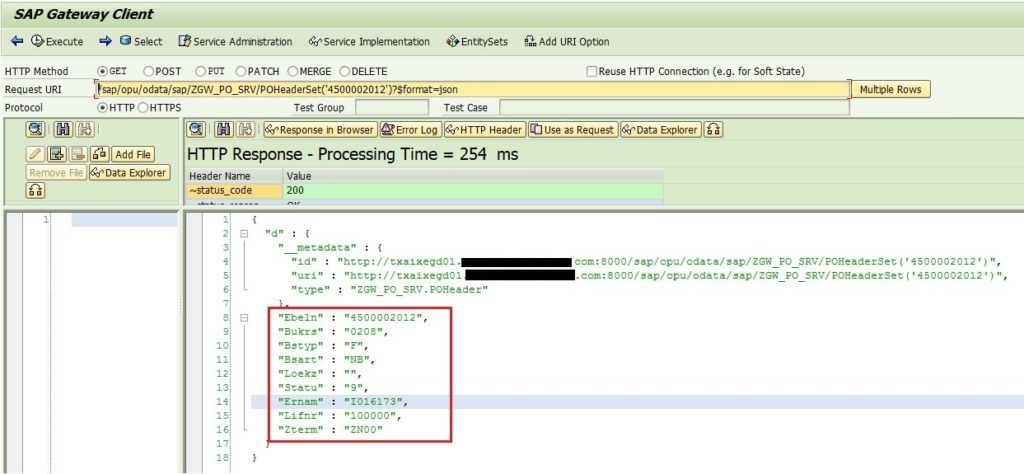Click the "type" : "ZGW_PO_SRV.POHeader" line
This screenshot has width=1024, height=474.
pos(390,289)
